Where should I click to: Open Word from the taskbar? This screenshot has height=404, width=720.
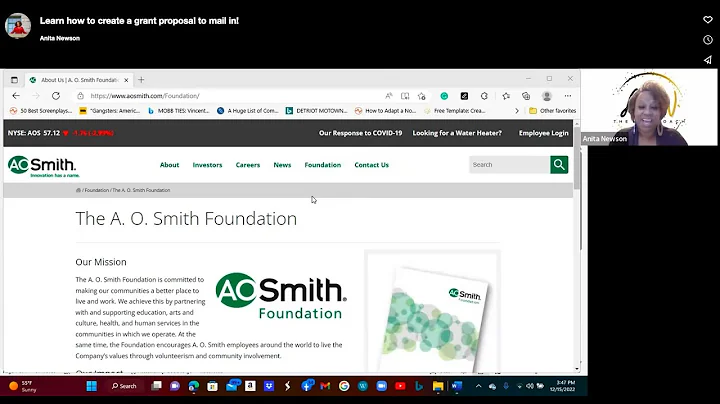click(x=456, y=386)
